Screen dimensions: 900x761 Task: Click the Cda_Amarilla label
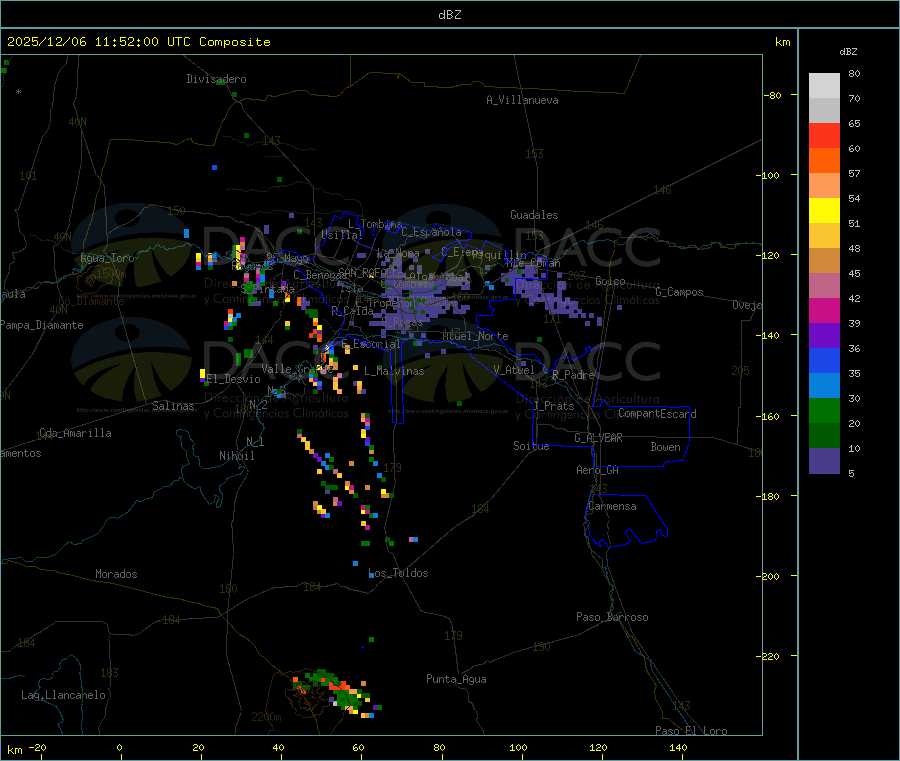75,433
